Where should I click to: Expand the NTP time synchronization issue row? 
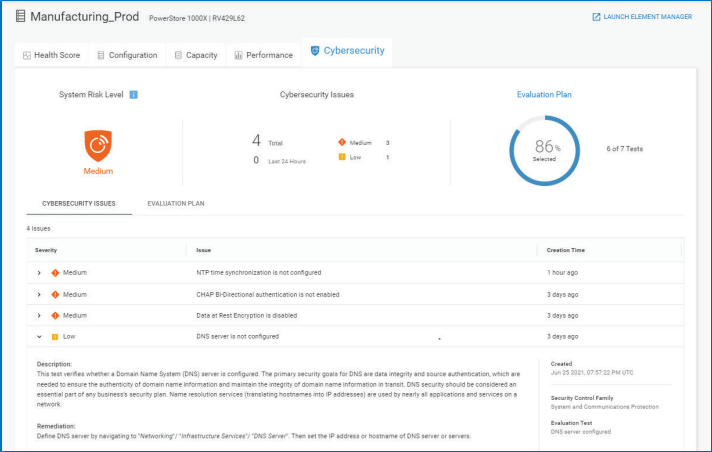[39, 273]
